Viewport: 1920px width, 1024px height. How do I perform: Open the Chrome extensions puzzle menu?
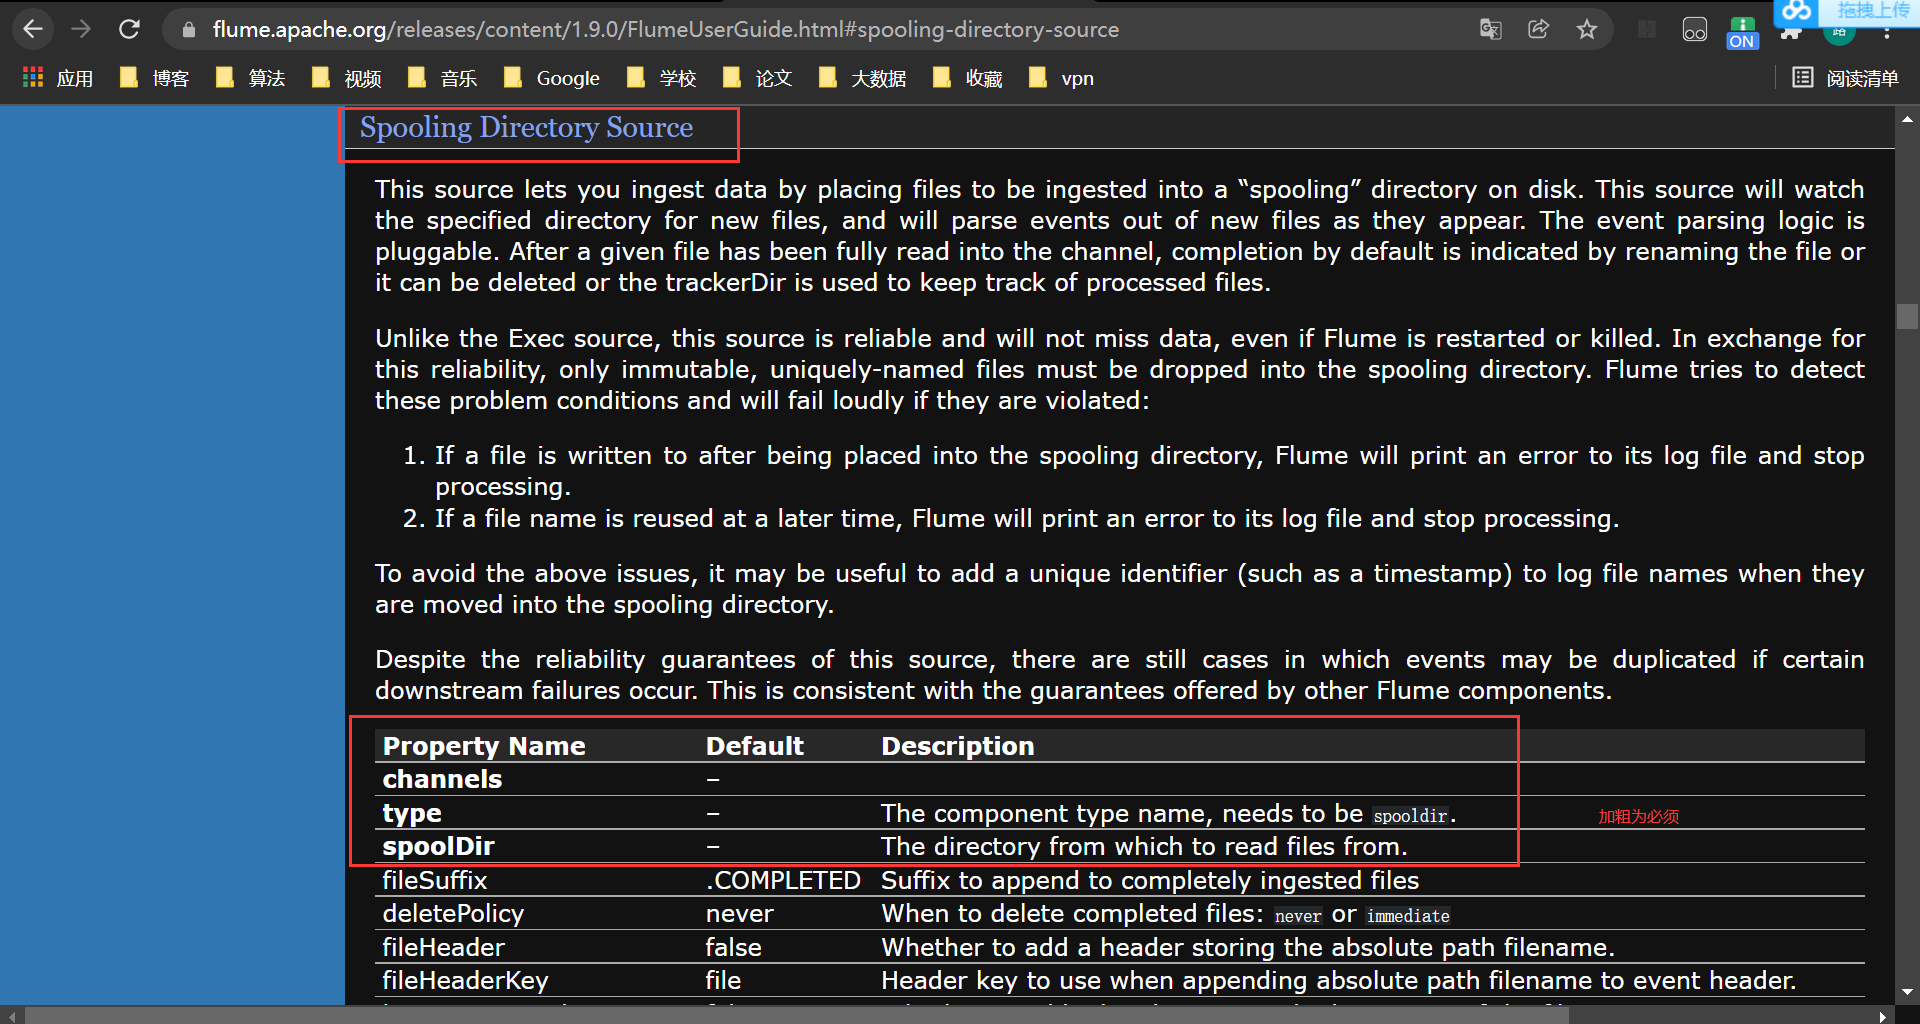[1790, 34]
